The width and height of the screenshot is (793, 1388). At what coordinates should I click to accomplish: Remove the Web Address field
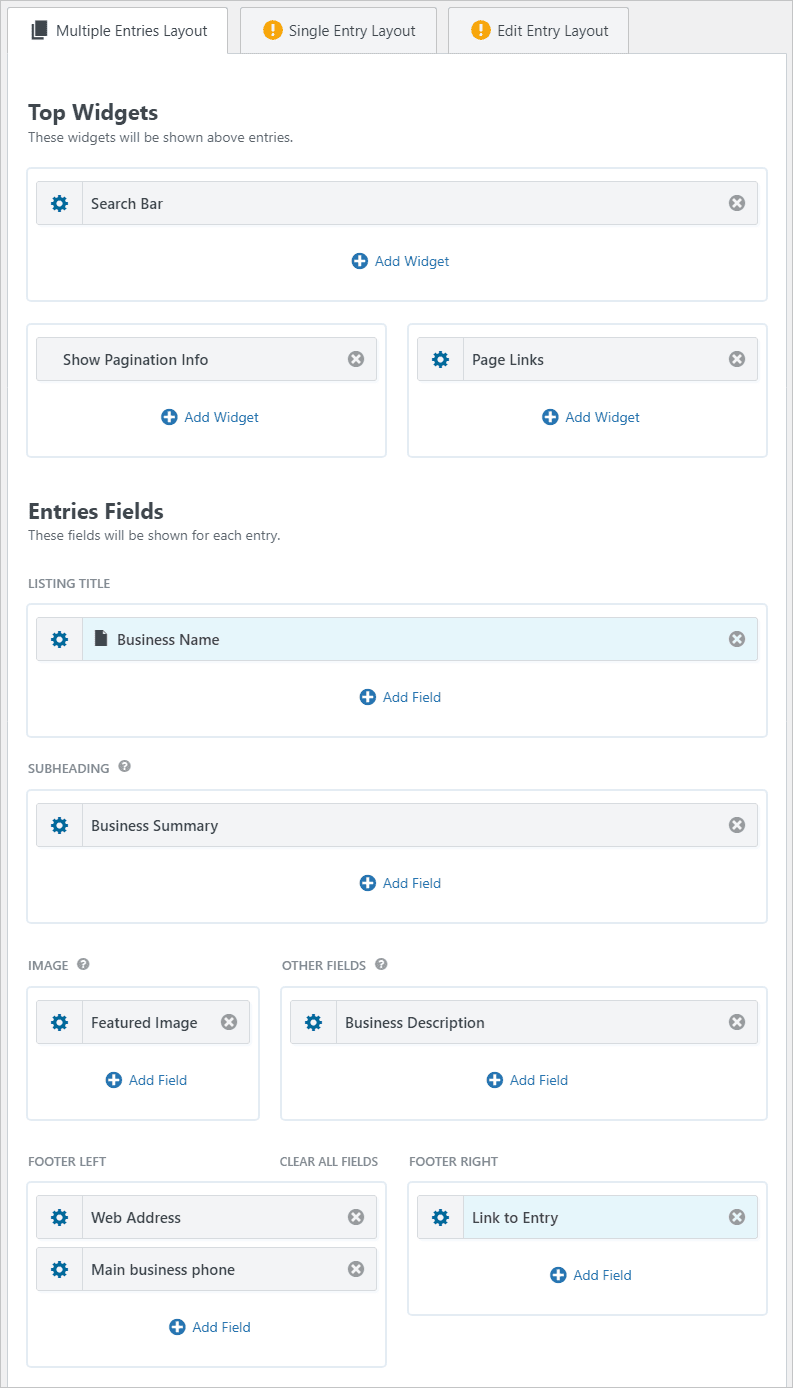click(x=356, y=1217)
